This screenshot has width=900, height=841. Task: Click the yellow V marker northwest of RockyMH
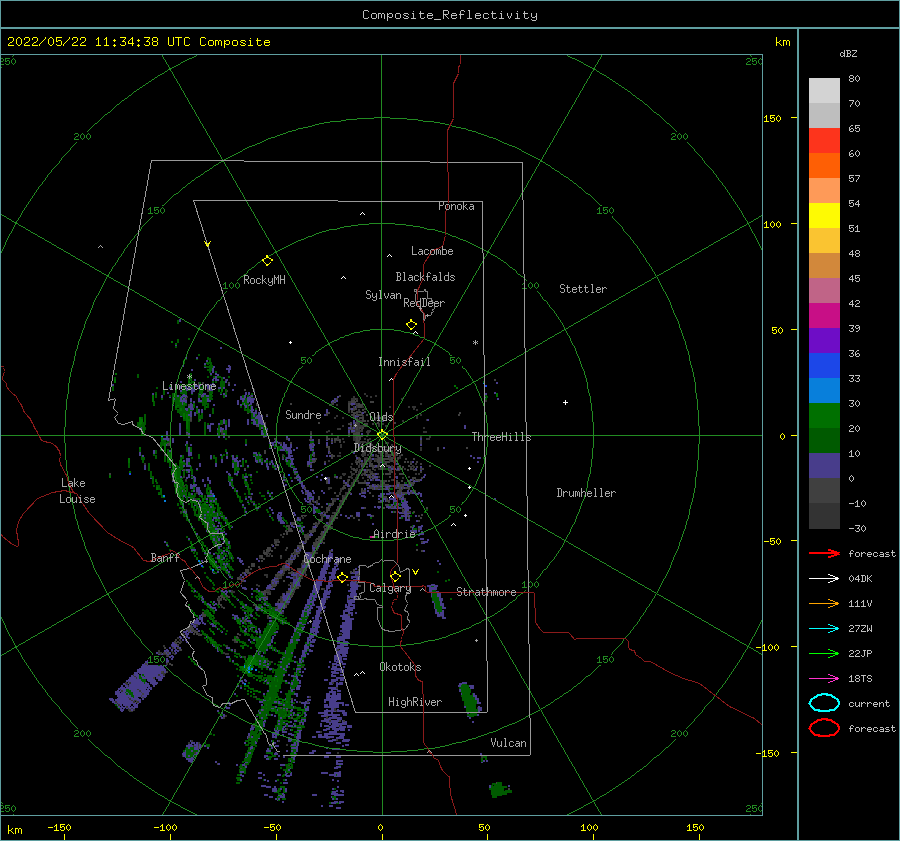pos(208,244)
